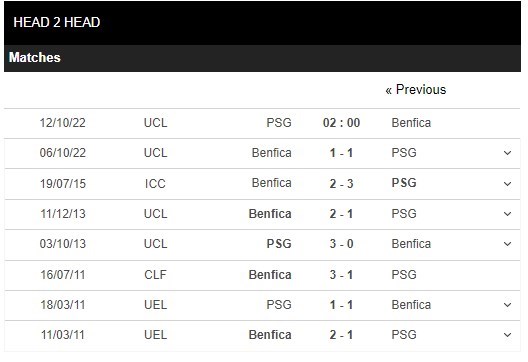Expand the 06/10/22 Benfica vs PSG match row
Screen dimensions: 528x362
pyautogui.click(x=507, y=153)
